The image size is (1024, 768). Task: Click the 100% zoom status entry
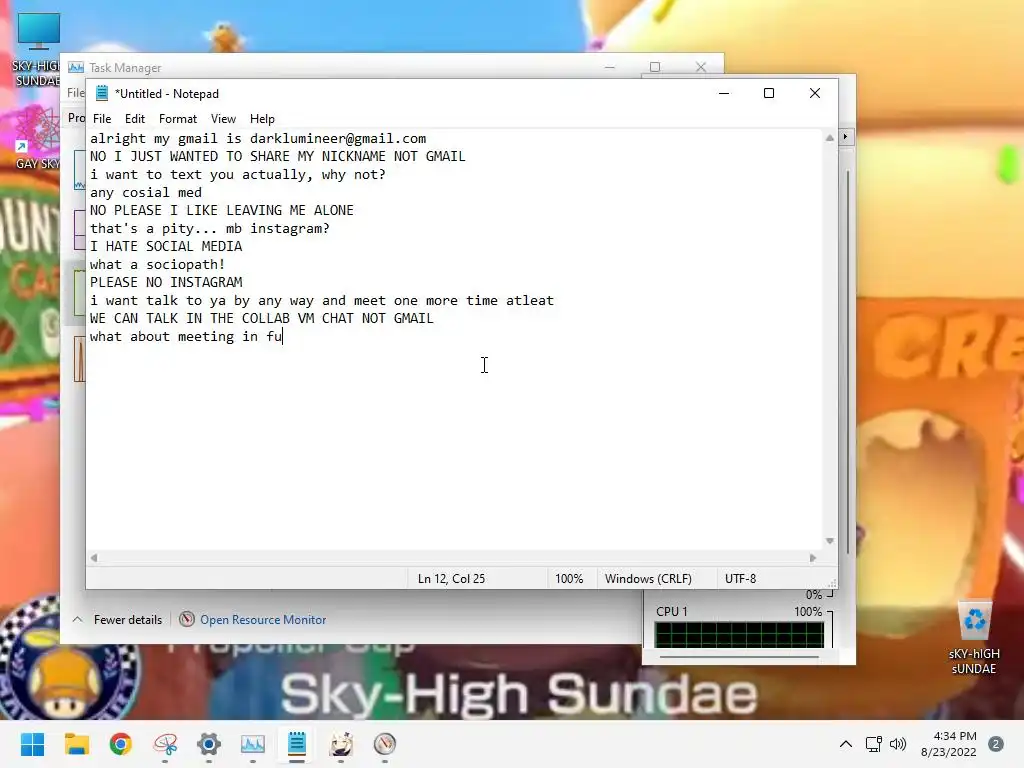point(569,579)
